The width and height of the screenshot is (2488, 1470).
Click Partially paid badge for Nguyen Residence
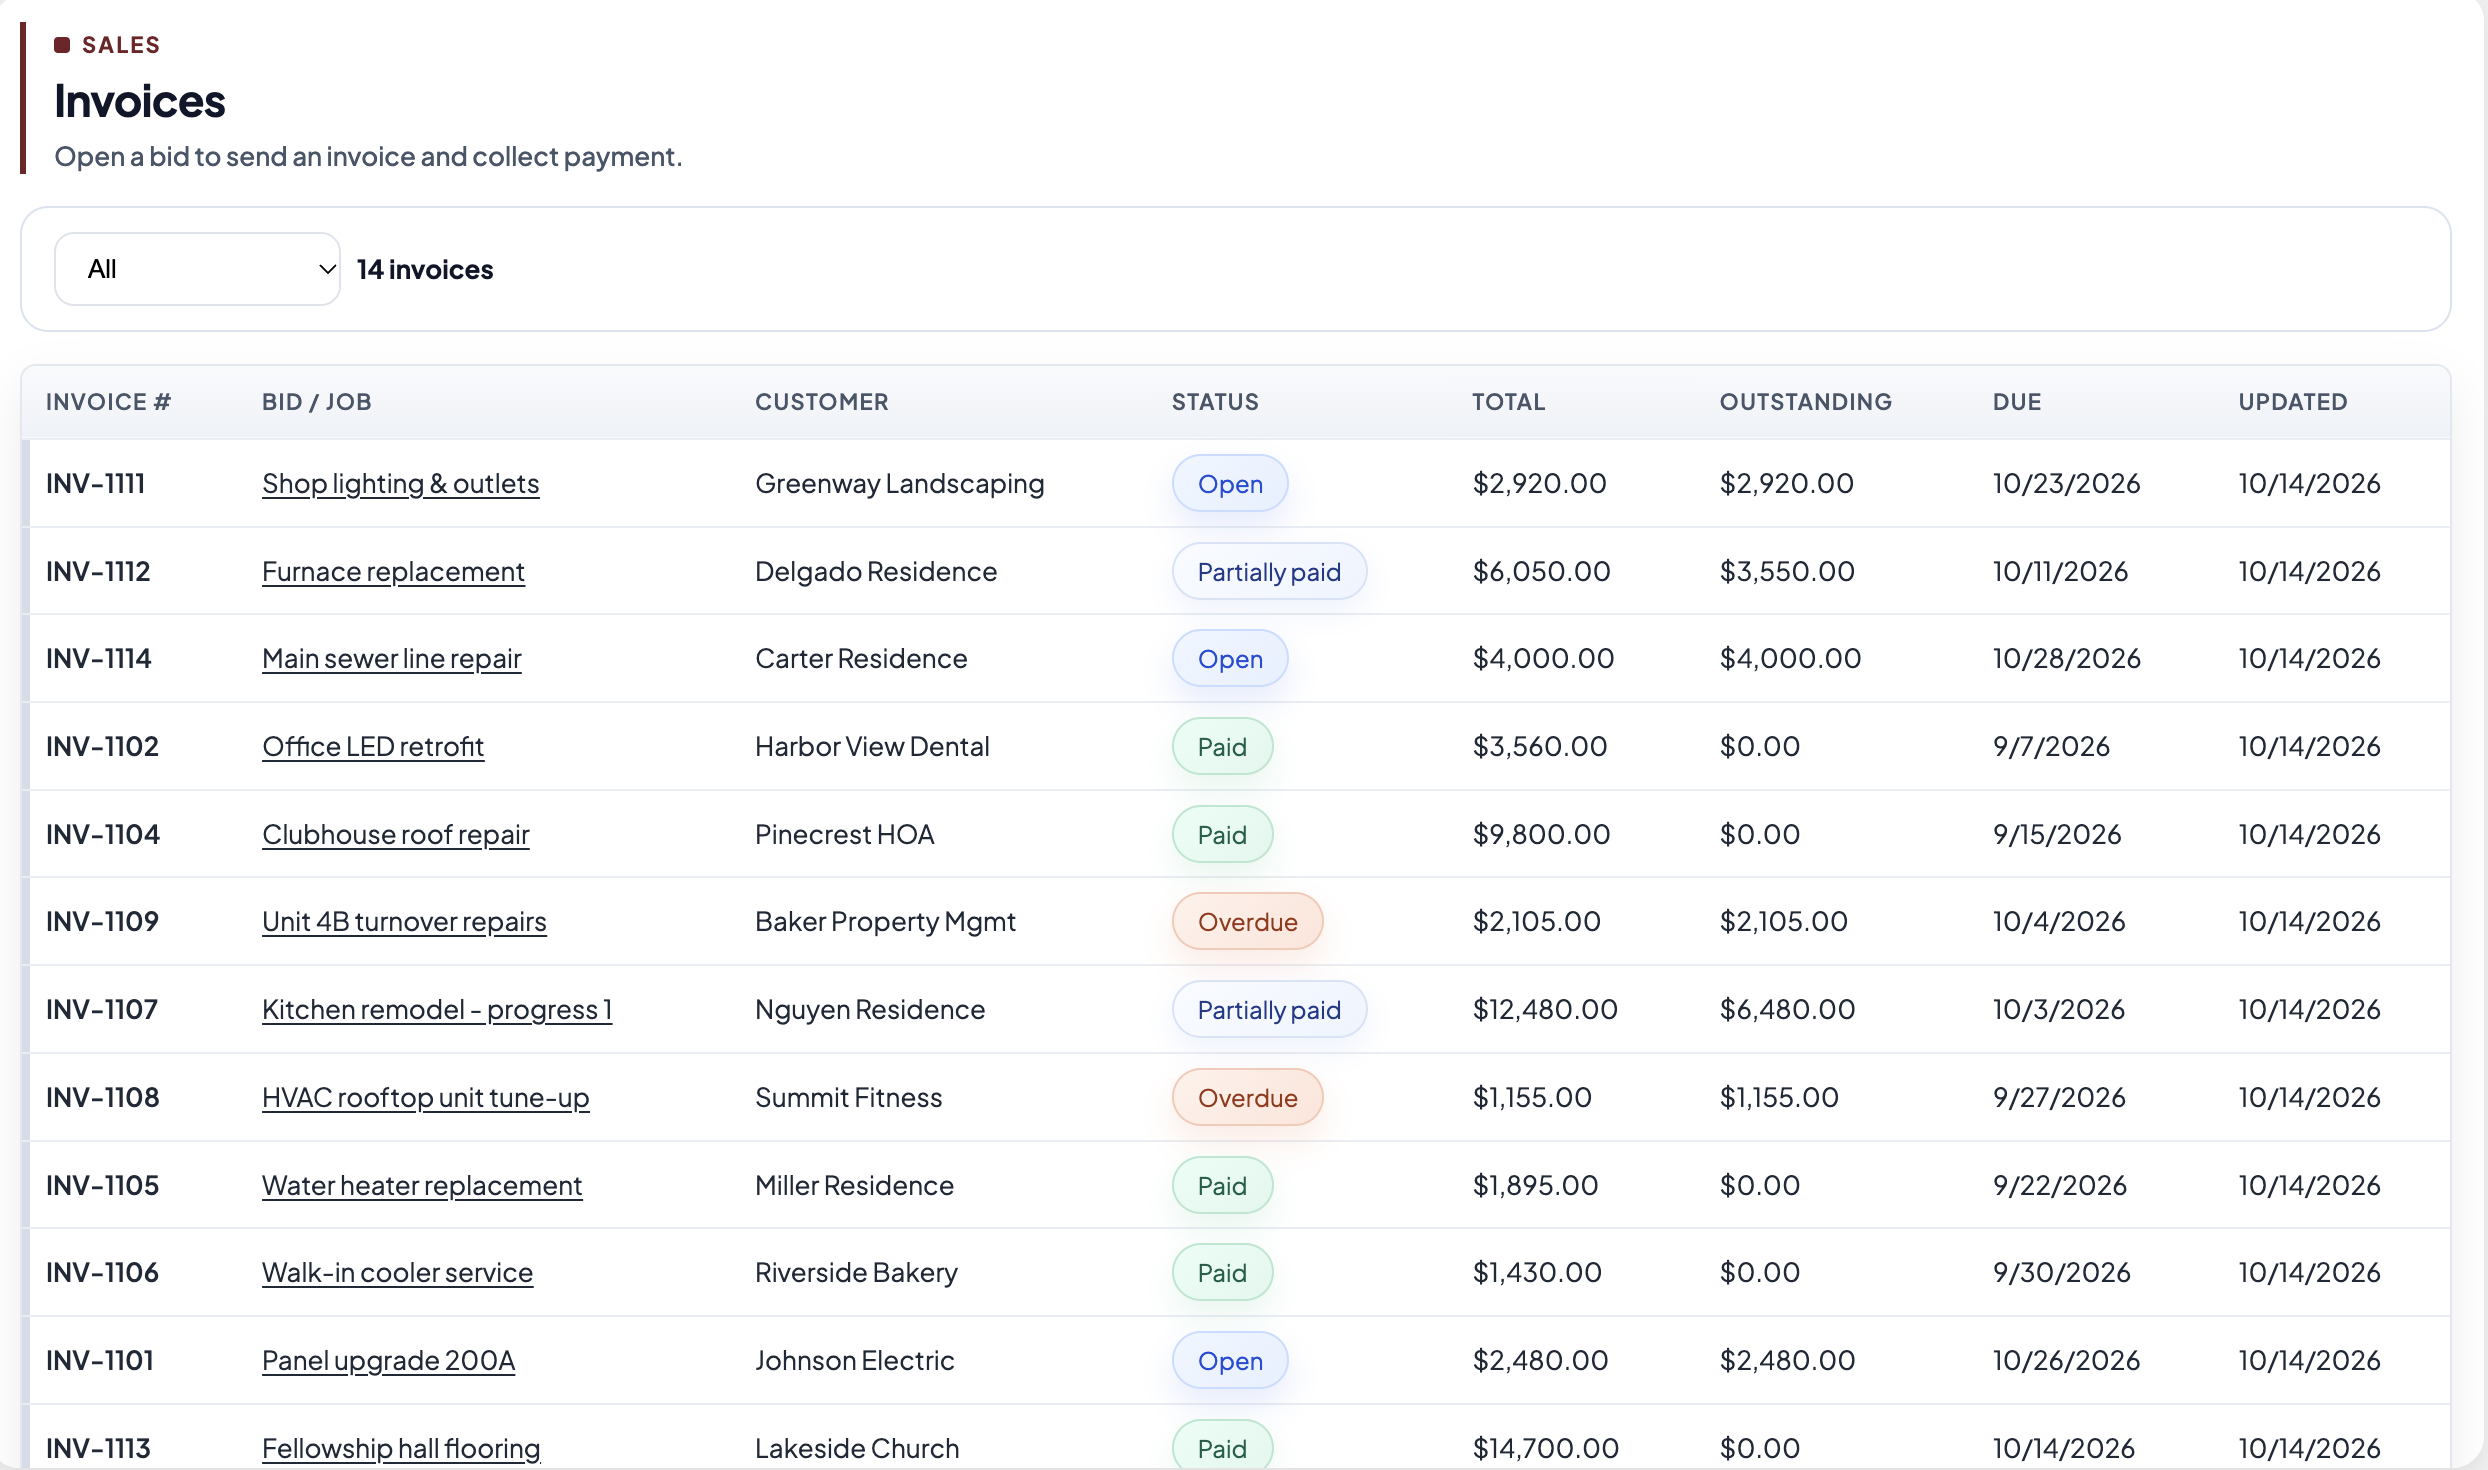coord(1269,1010)
